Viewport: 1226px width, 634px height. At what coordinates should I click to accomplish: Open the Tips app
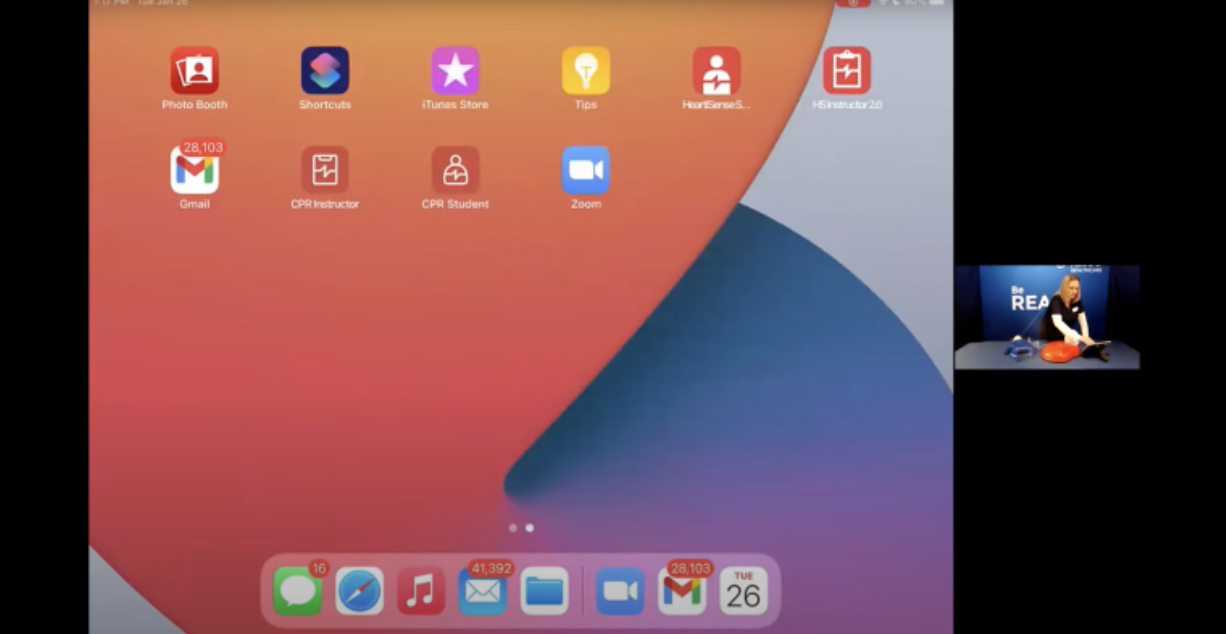pos(586,71)
